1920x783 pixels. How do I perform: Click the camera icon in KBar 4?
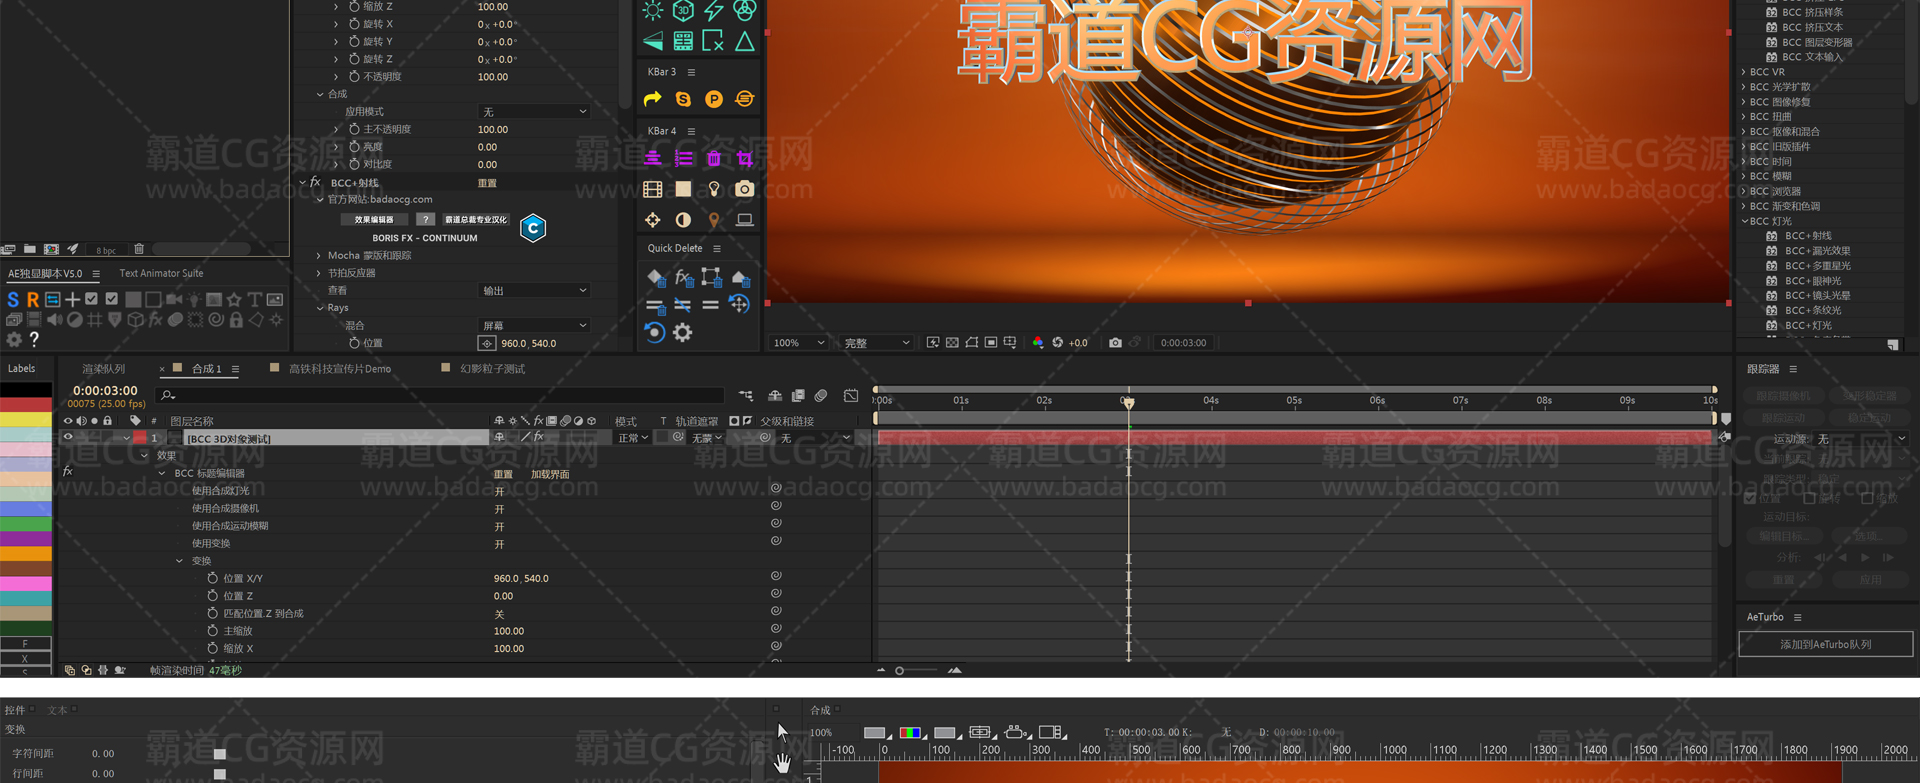click(744, 189)
